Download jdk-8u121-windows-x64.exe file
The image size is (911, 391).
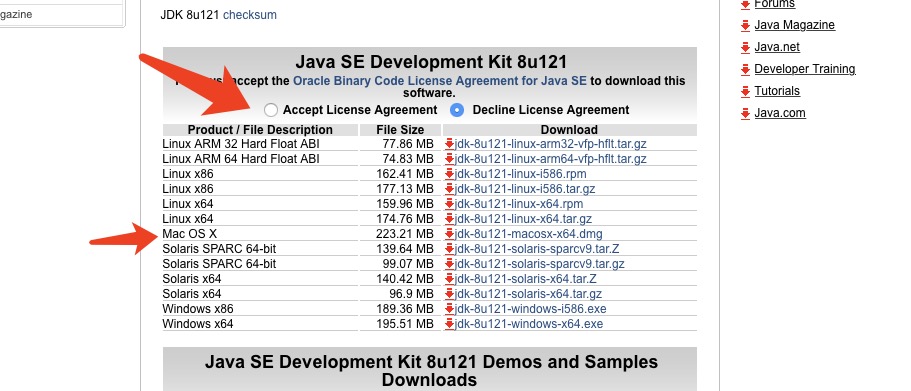(x=529, y=324)
